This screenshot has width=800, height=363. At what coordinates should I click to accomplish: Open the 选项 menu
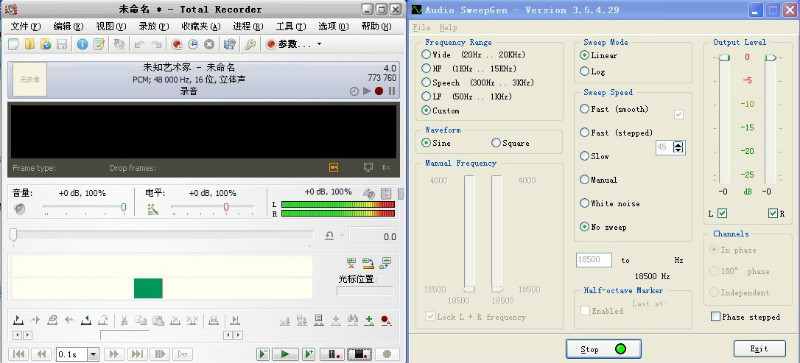tap(334, 26)
